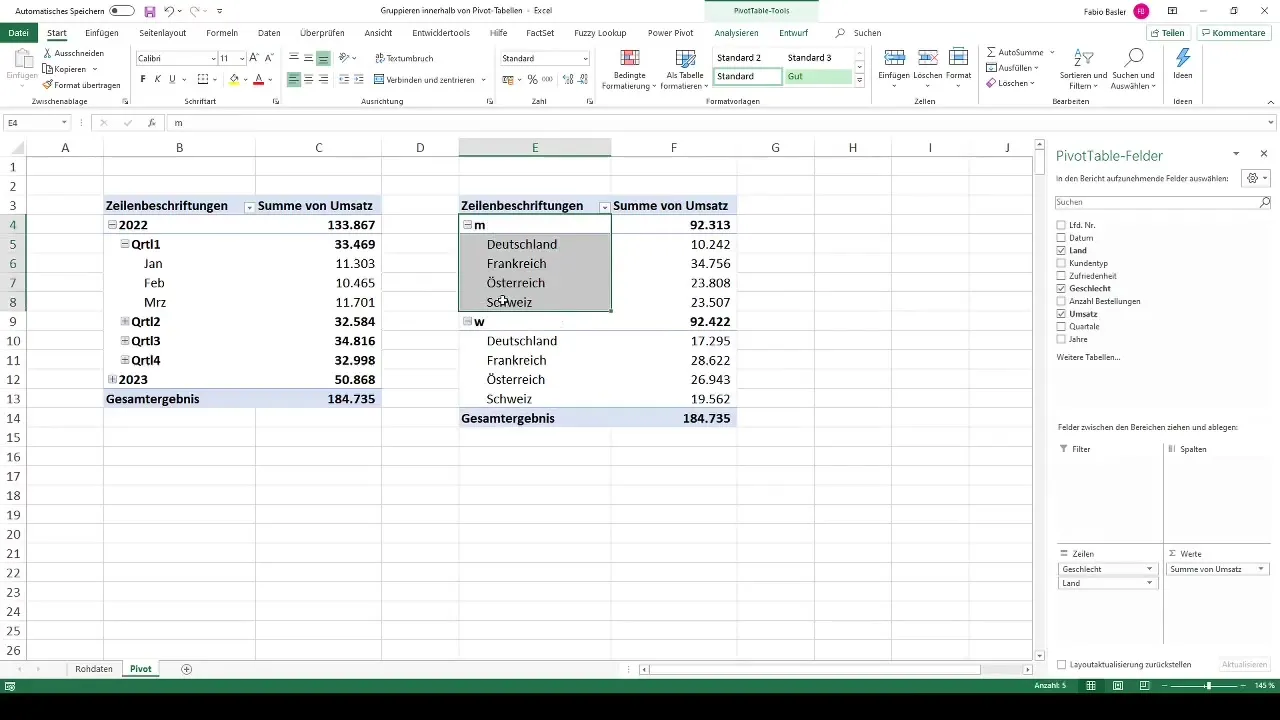Click the insert function fx icon
Screen dimensions: 1280x720
click(152, 123)
